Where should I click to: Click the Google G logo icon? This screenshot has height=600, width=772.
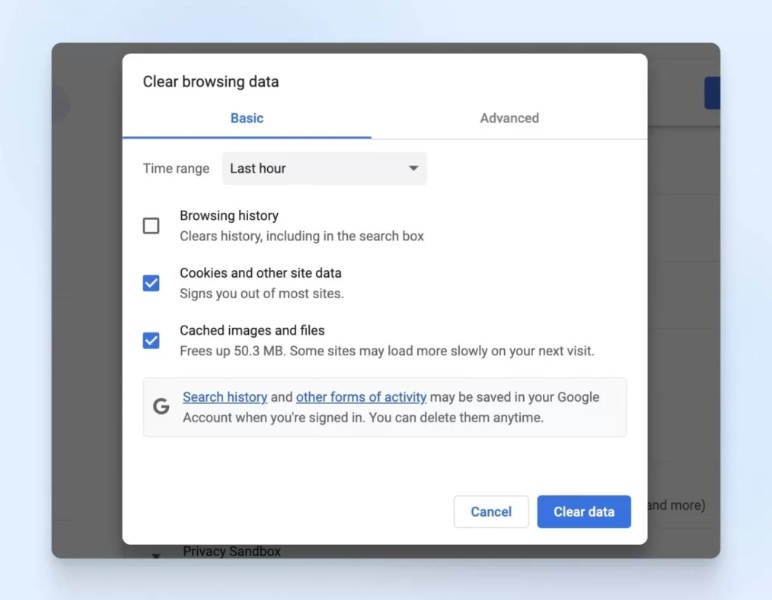tap(161, 407)
